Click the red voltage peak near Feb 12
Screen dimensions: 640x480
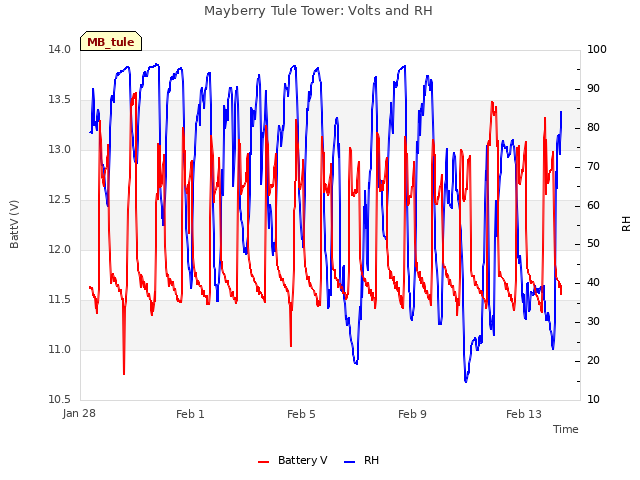tap(493, 102)
